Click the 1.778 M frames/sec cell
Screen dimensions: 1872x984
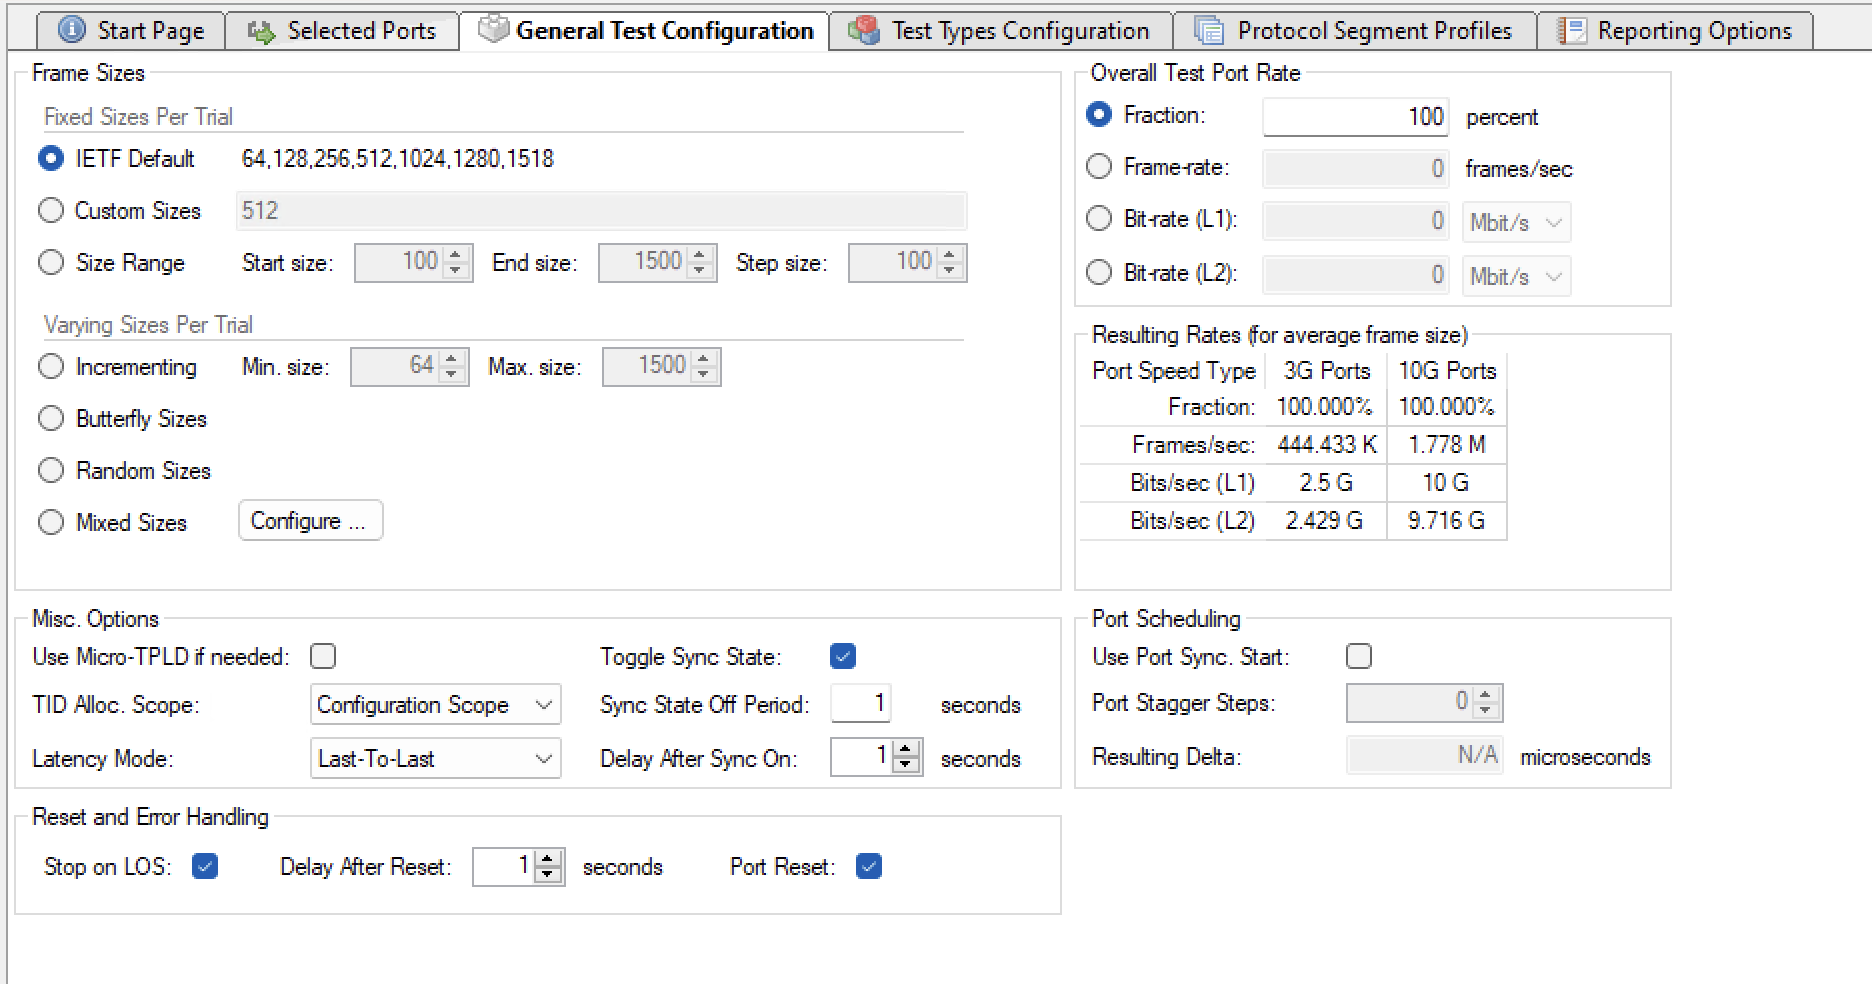click(1447, 445)
